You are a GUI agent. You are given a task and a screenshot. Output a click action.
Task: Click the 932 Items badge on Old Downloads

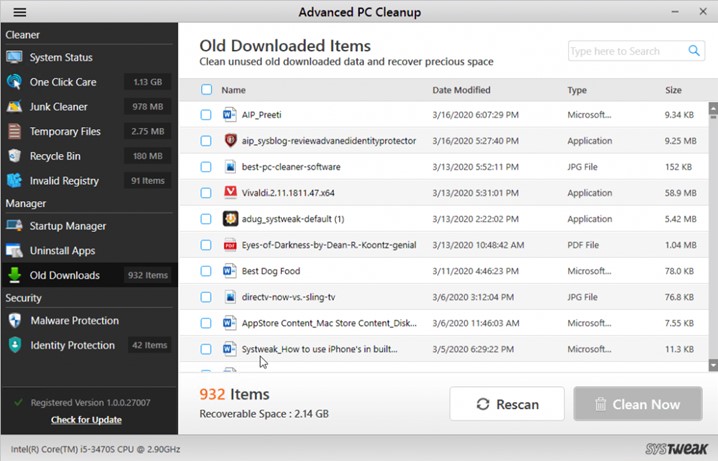click(x=147, y=275)
